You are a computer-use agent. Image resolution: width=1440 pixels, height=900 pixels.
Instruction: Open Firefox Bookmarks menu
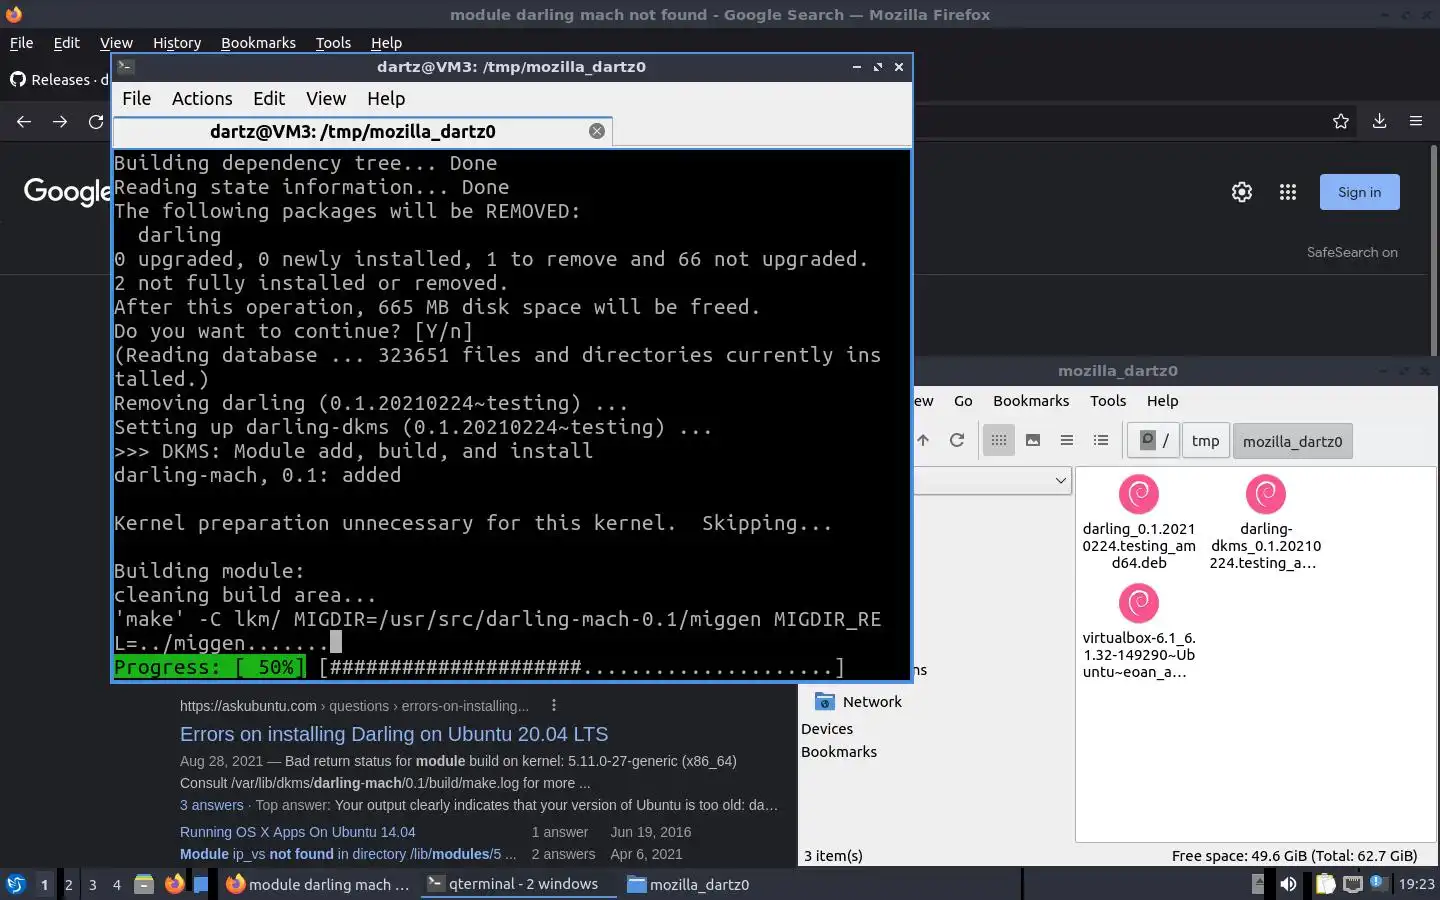[x=258, y=42]
